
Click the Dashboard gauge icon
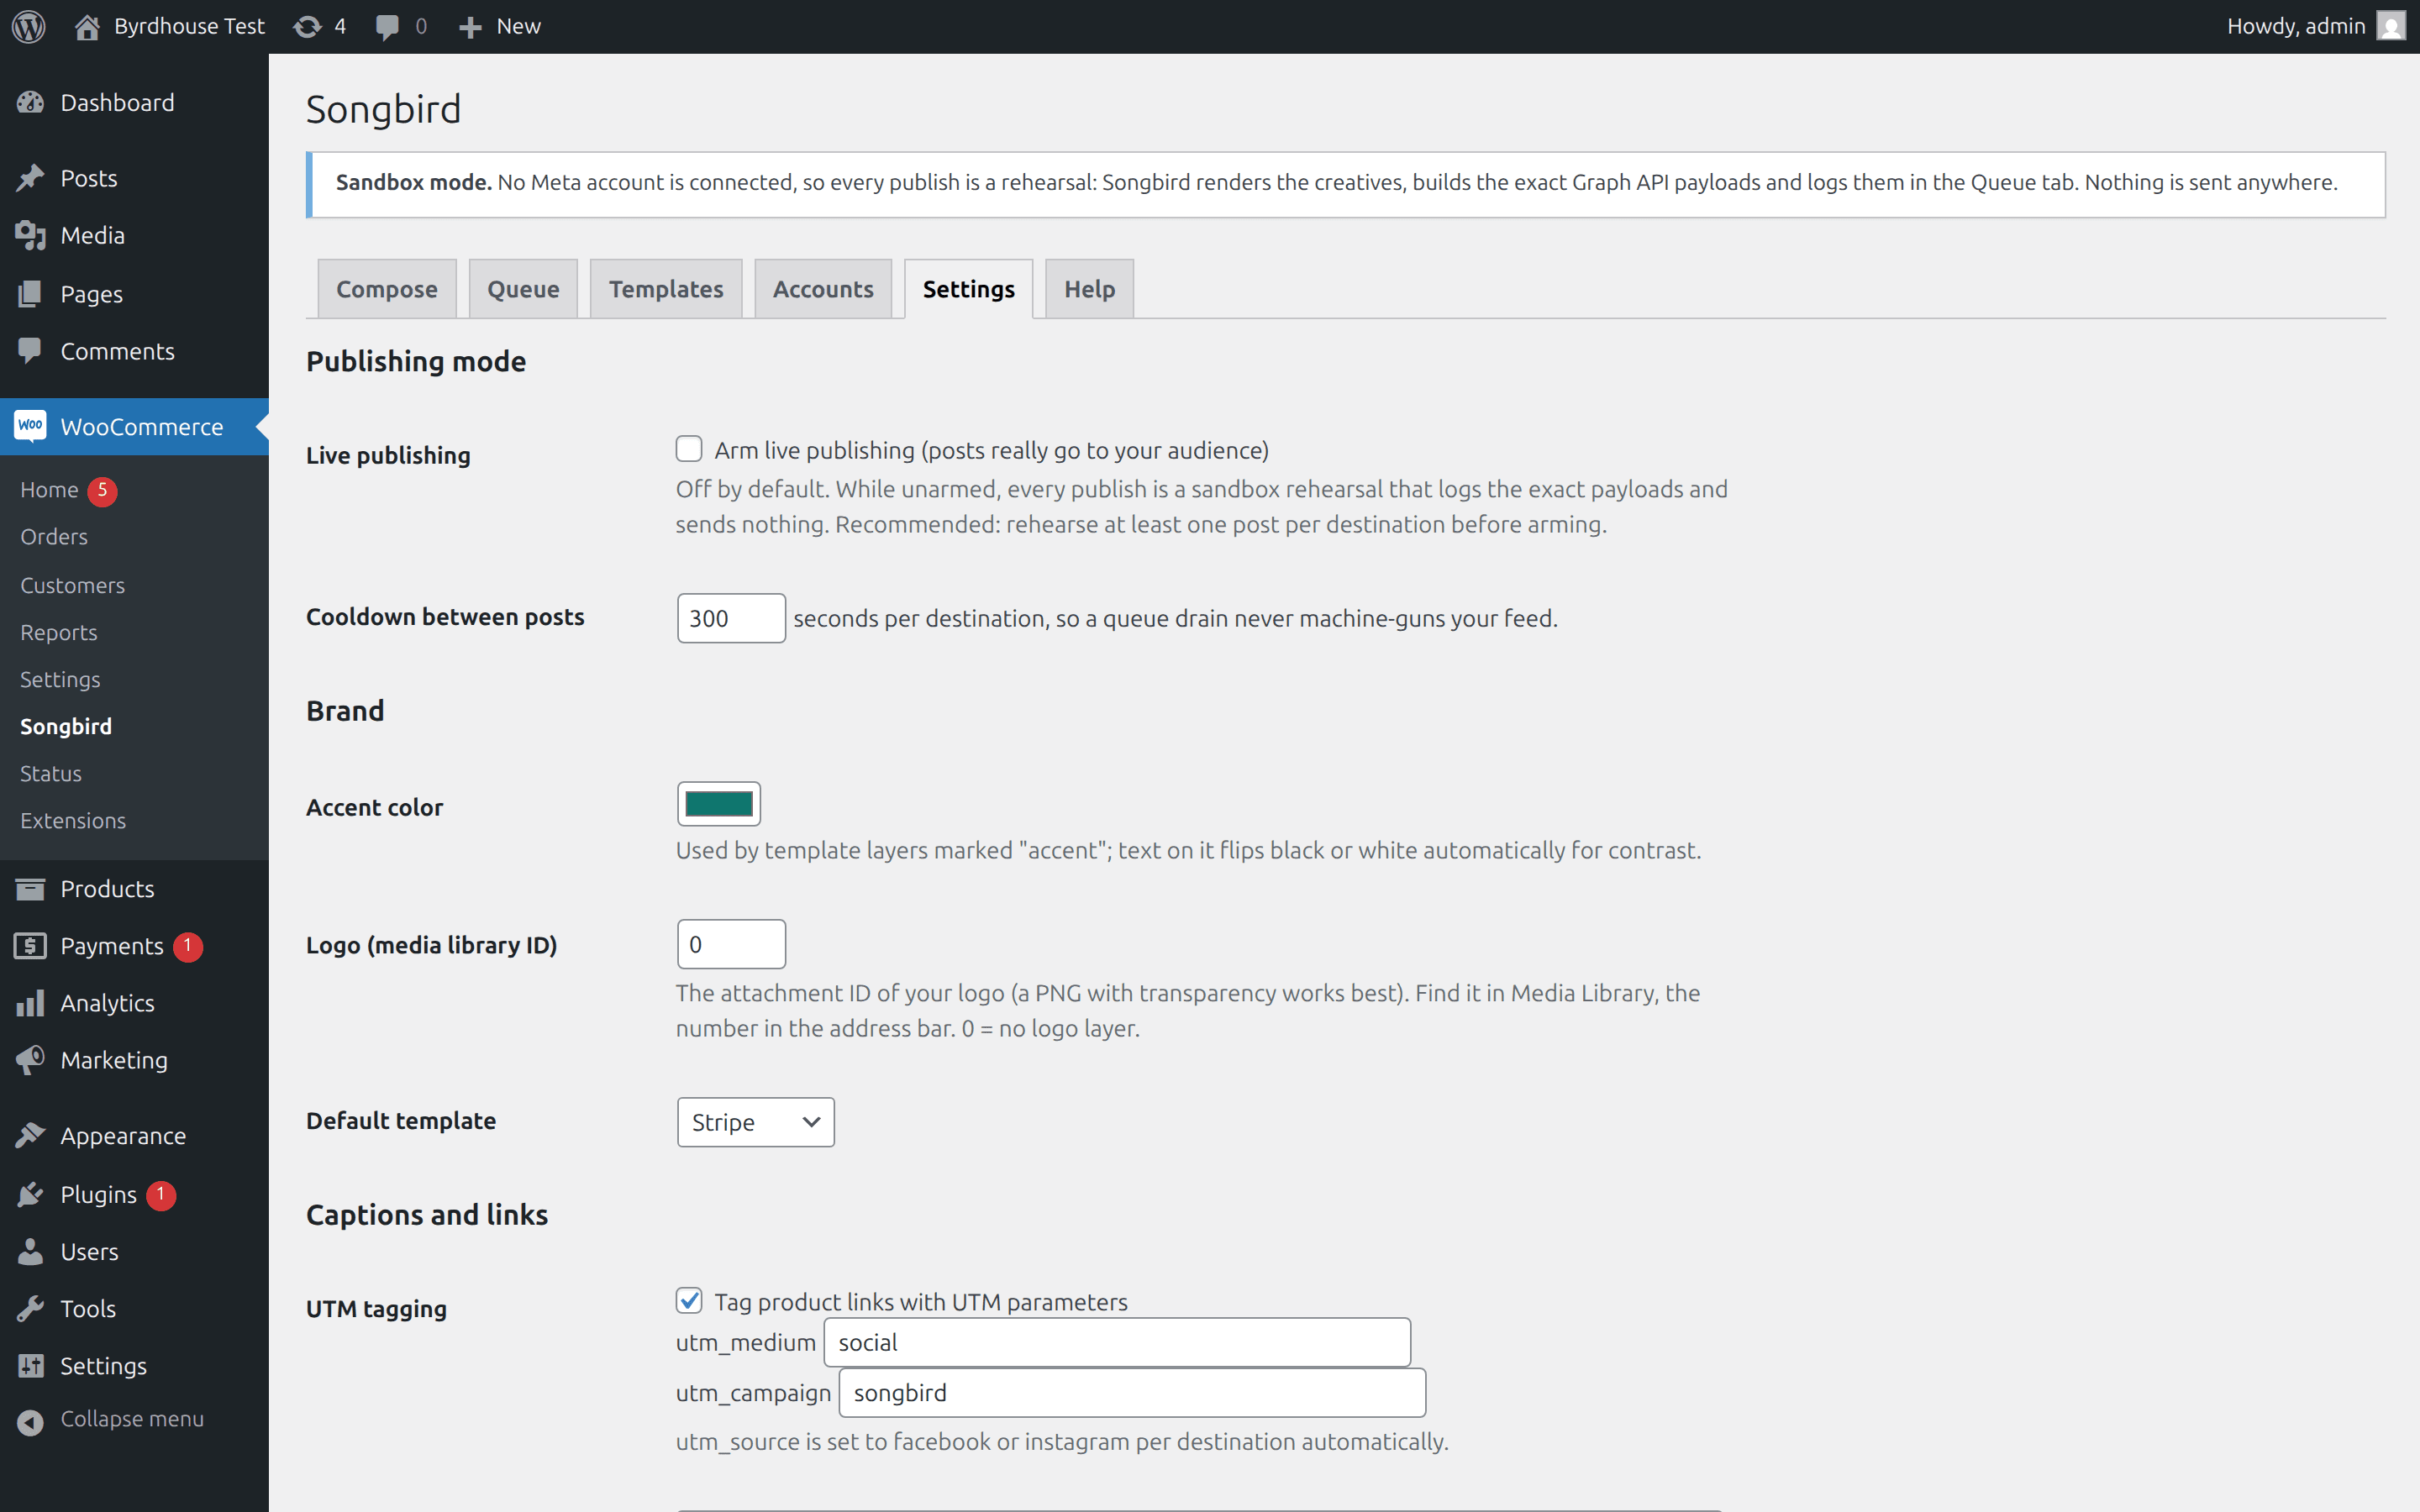[31, 102]
